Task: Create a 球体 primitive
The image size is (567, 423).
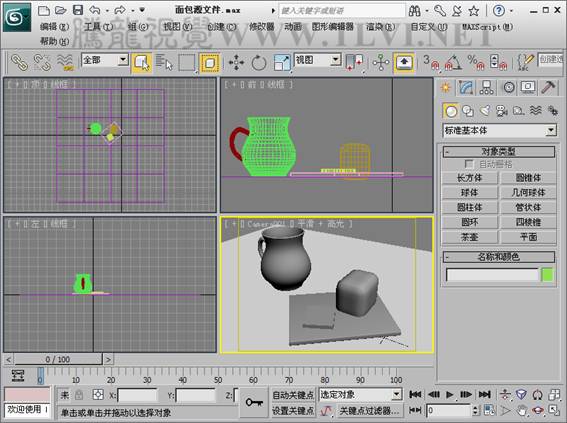Action: pyautogui.click(x=470, y=193)
